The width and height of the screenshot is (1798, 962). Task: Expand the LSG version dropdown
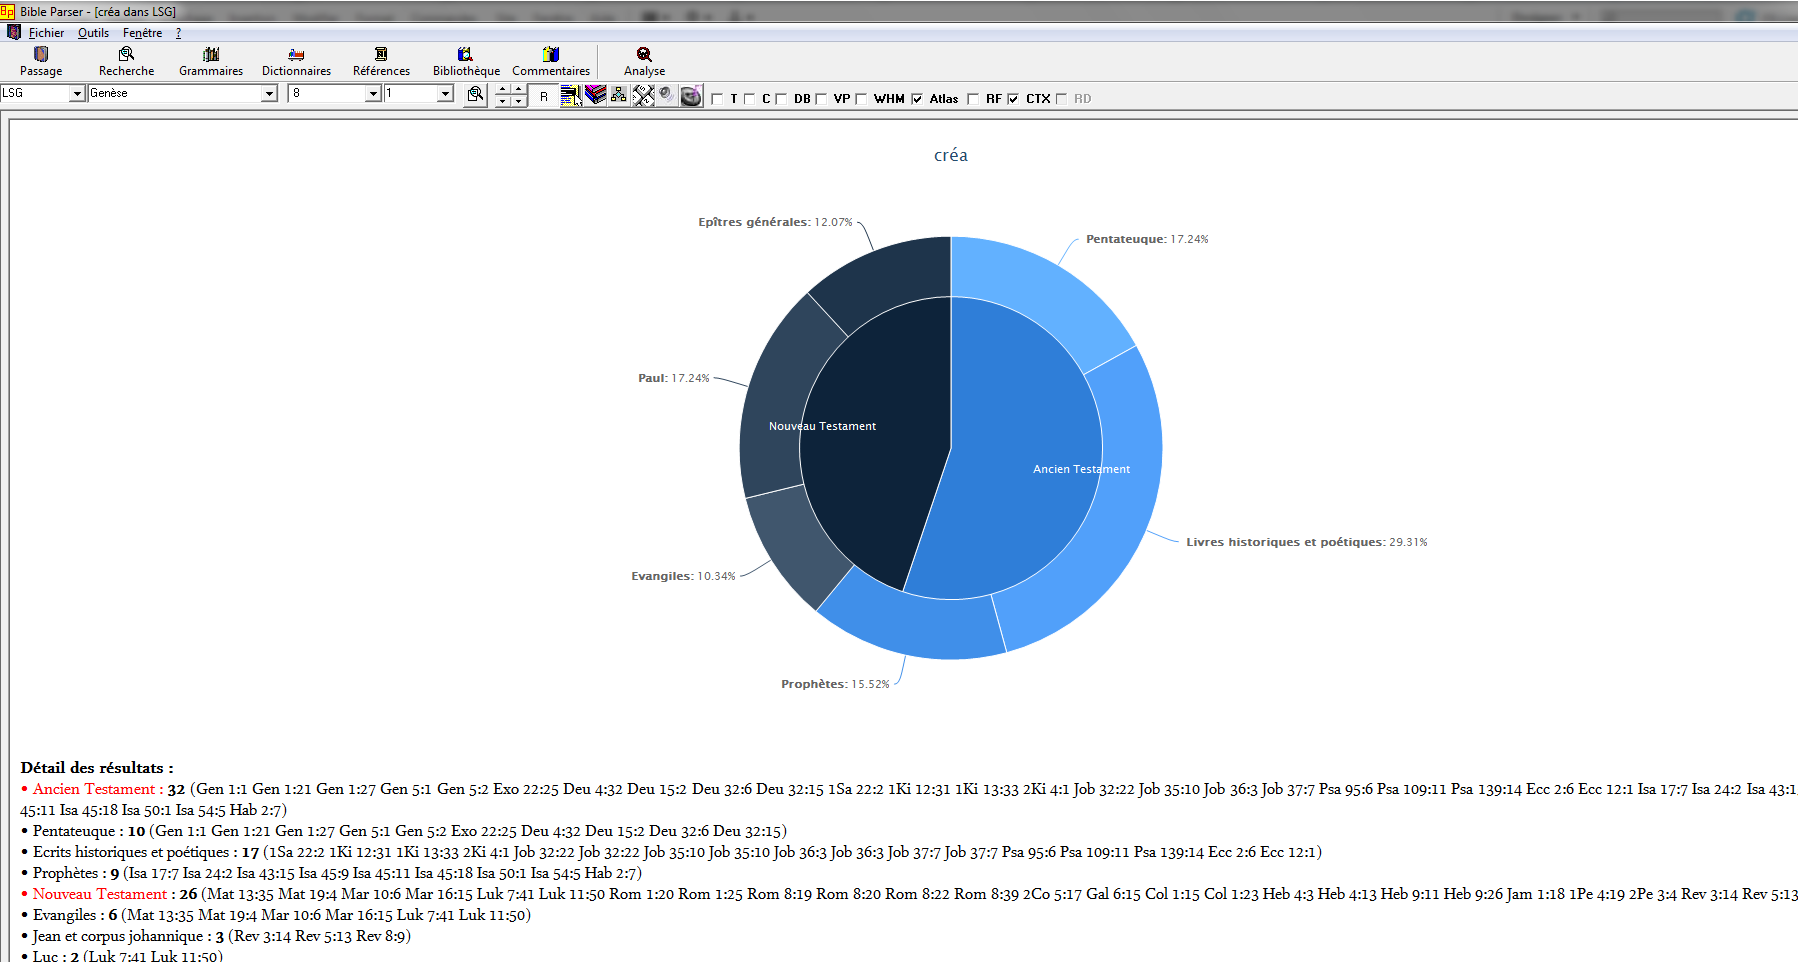point(77,93)
